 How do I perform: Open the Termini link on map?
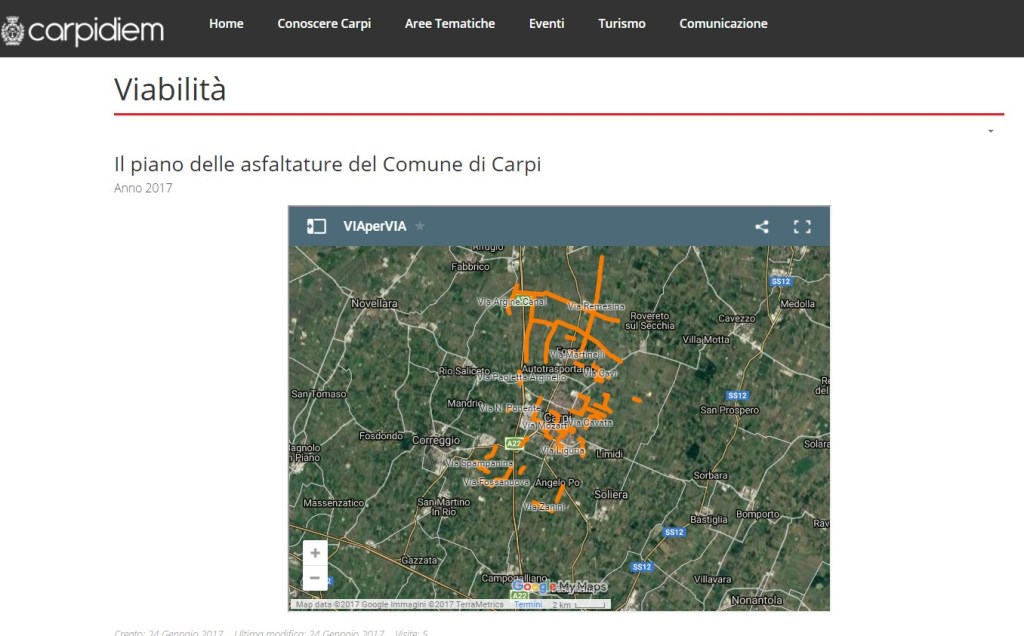coord(527,604)
